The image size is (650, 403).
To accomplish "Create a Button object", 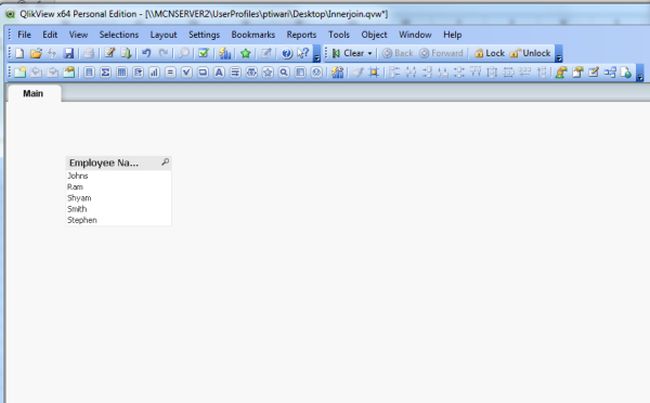I will pos(203,73).
